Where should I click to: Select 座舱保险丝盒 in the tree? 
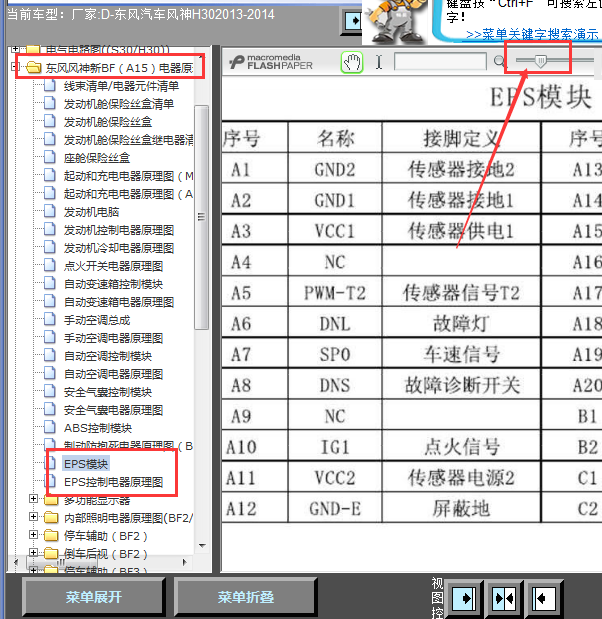click(97, 158)
